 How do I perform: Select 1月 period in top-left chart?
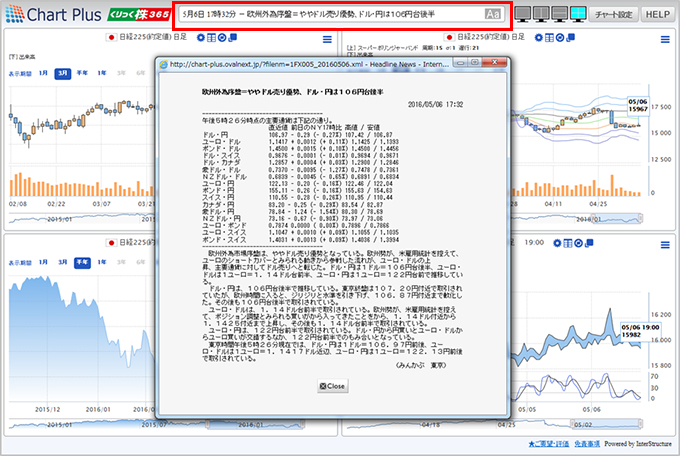point(43,73)
